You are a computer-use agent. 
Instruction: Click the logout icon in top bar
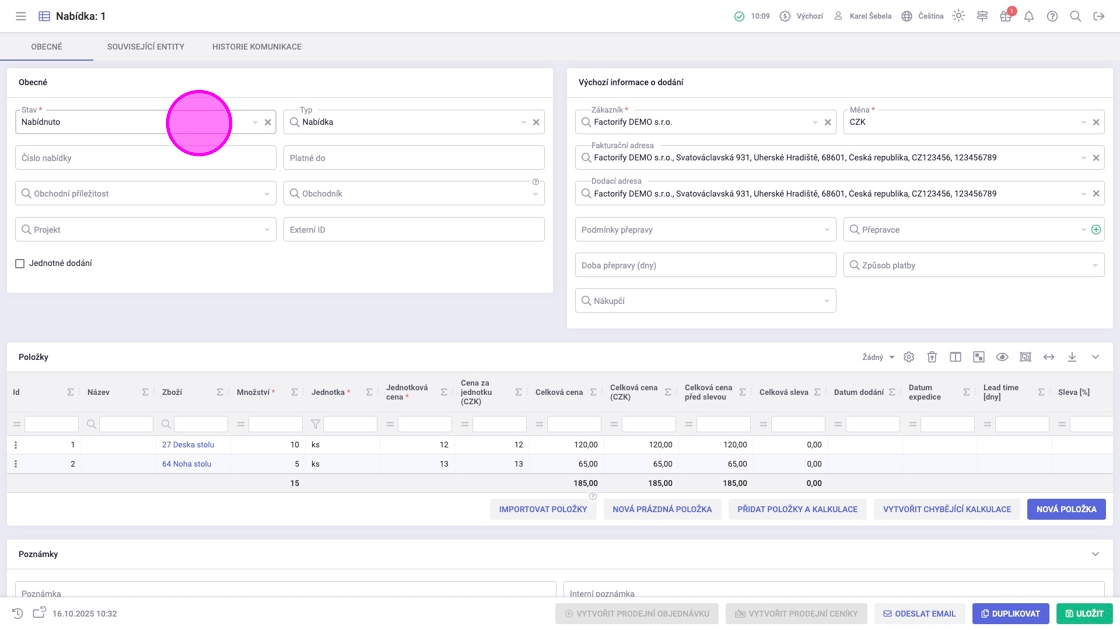click(1098, 16)
